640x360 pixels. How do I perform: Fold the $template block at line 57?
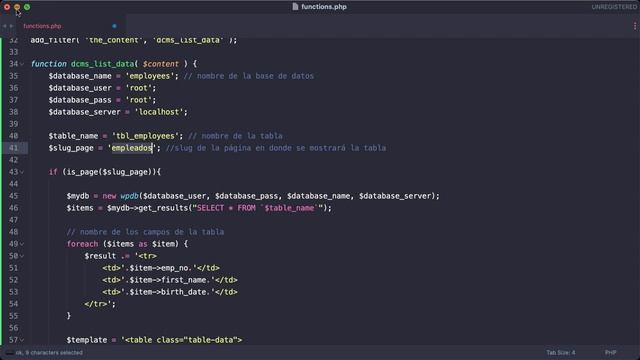[x=22, y=340]
